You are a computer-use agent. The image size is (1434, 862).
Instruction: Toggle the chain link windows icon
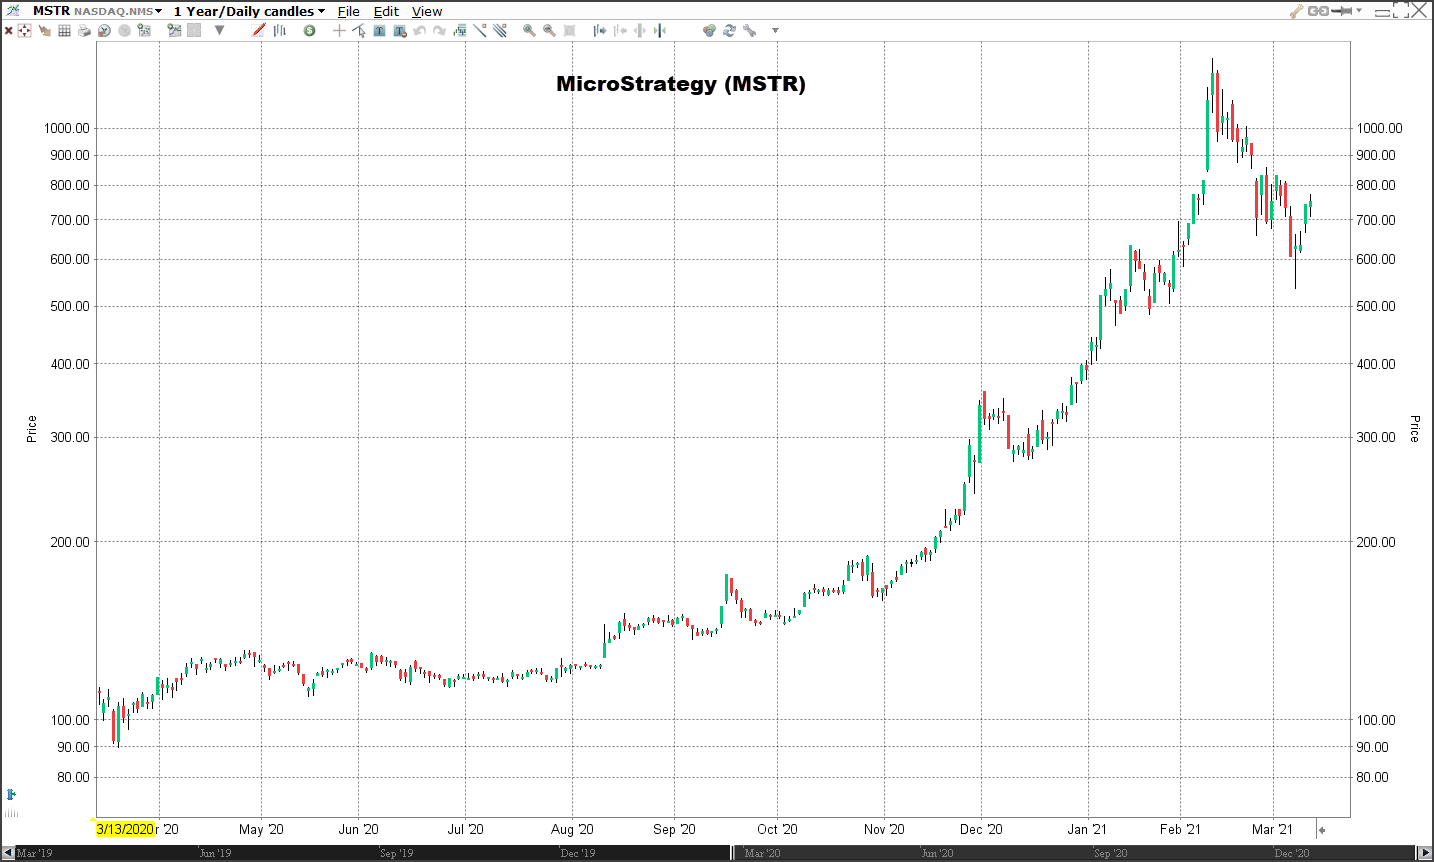[x=1318, y=11]
